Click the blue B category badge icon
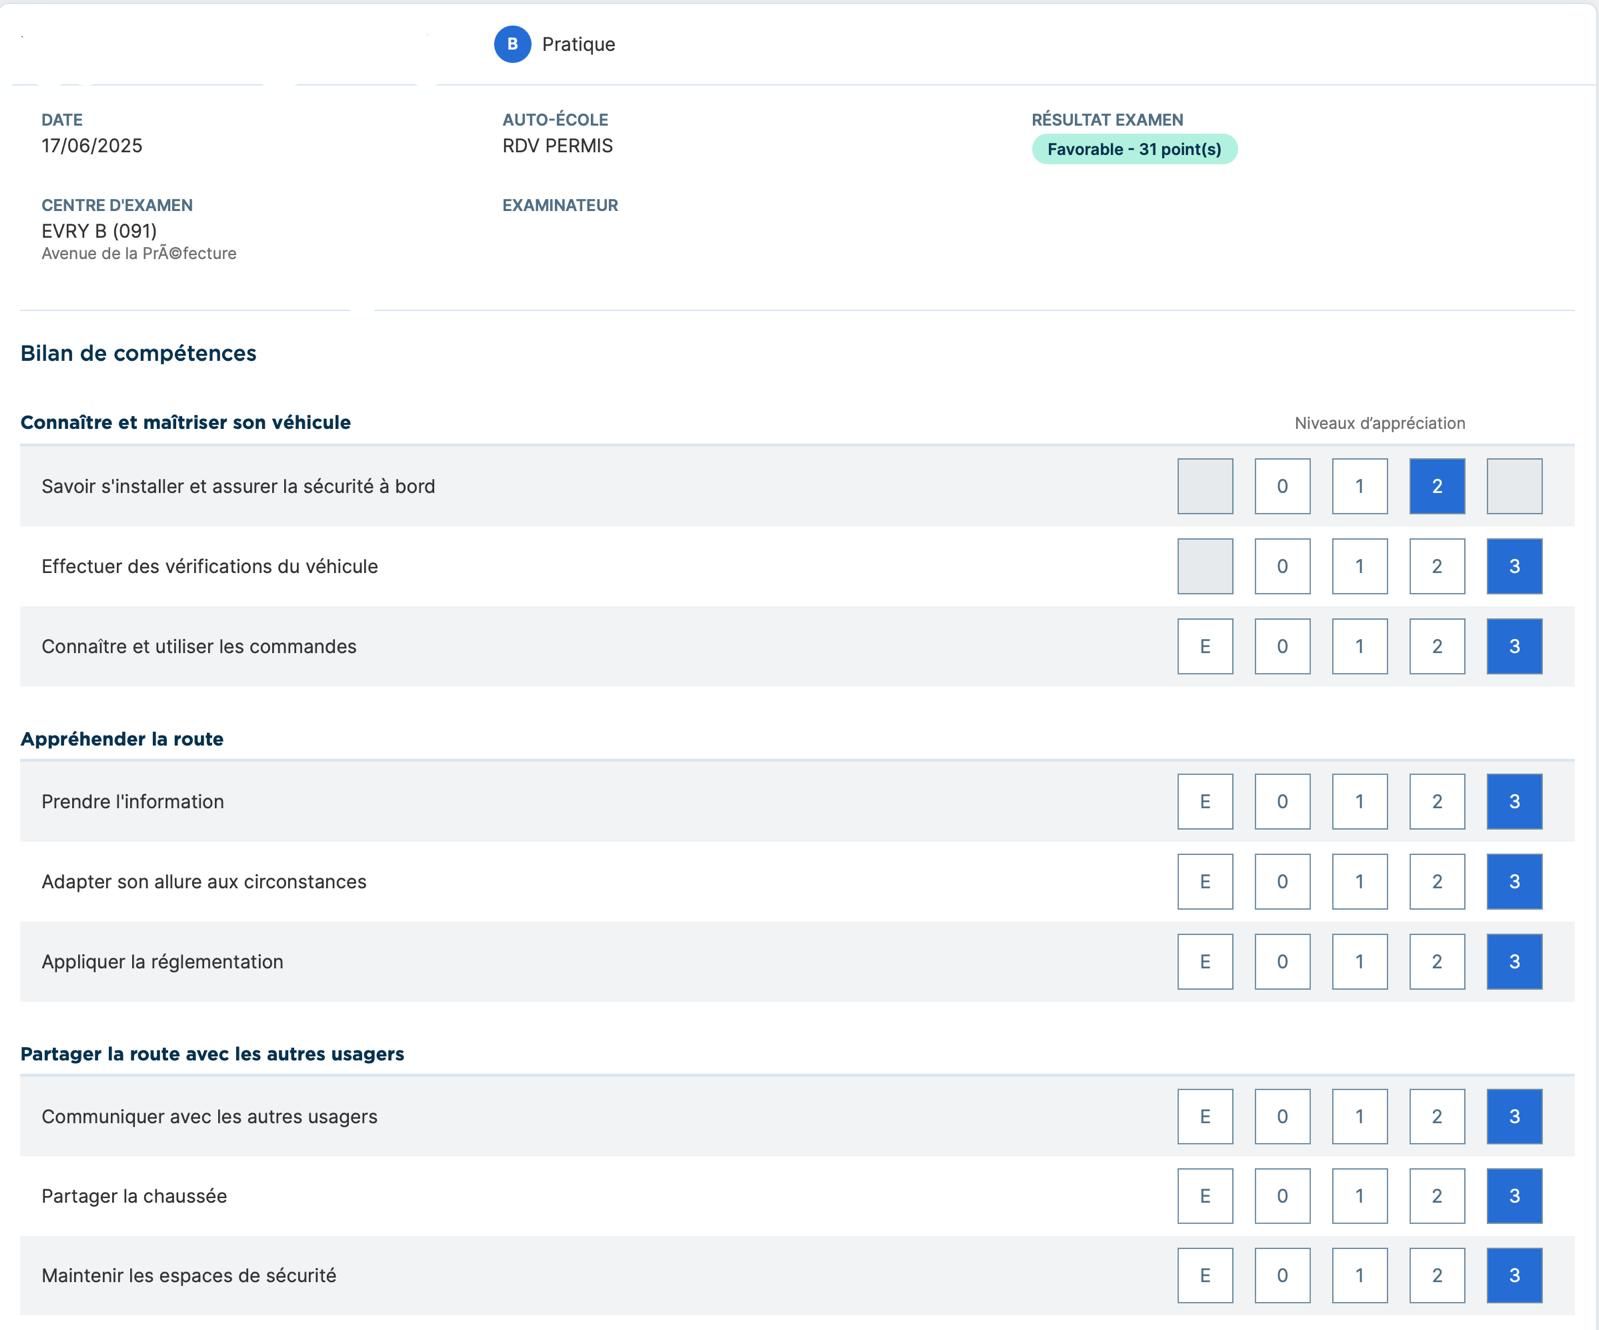Screen dimensions: 1599x1330 [x=512, y=44]
